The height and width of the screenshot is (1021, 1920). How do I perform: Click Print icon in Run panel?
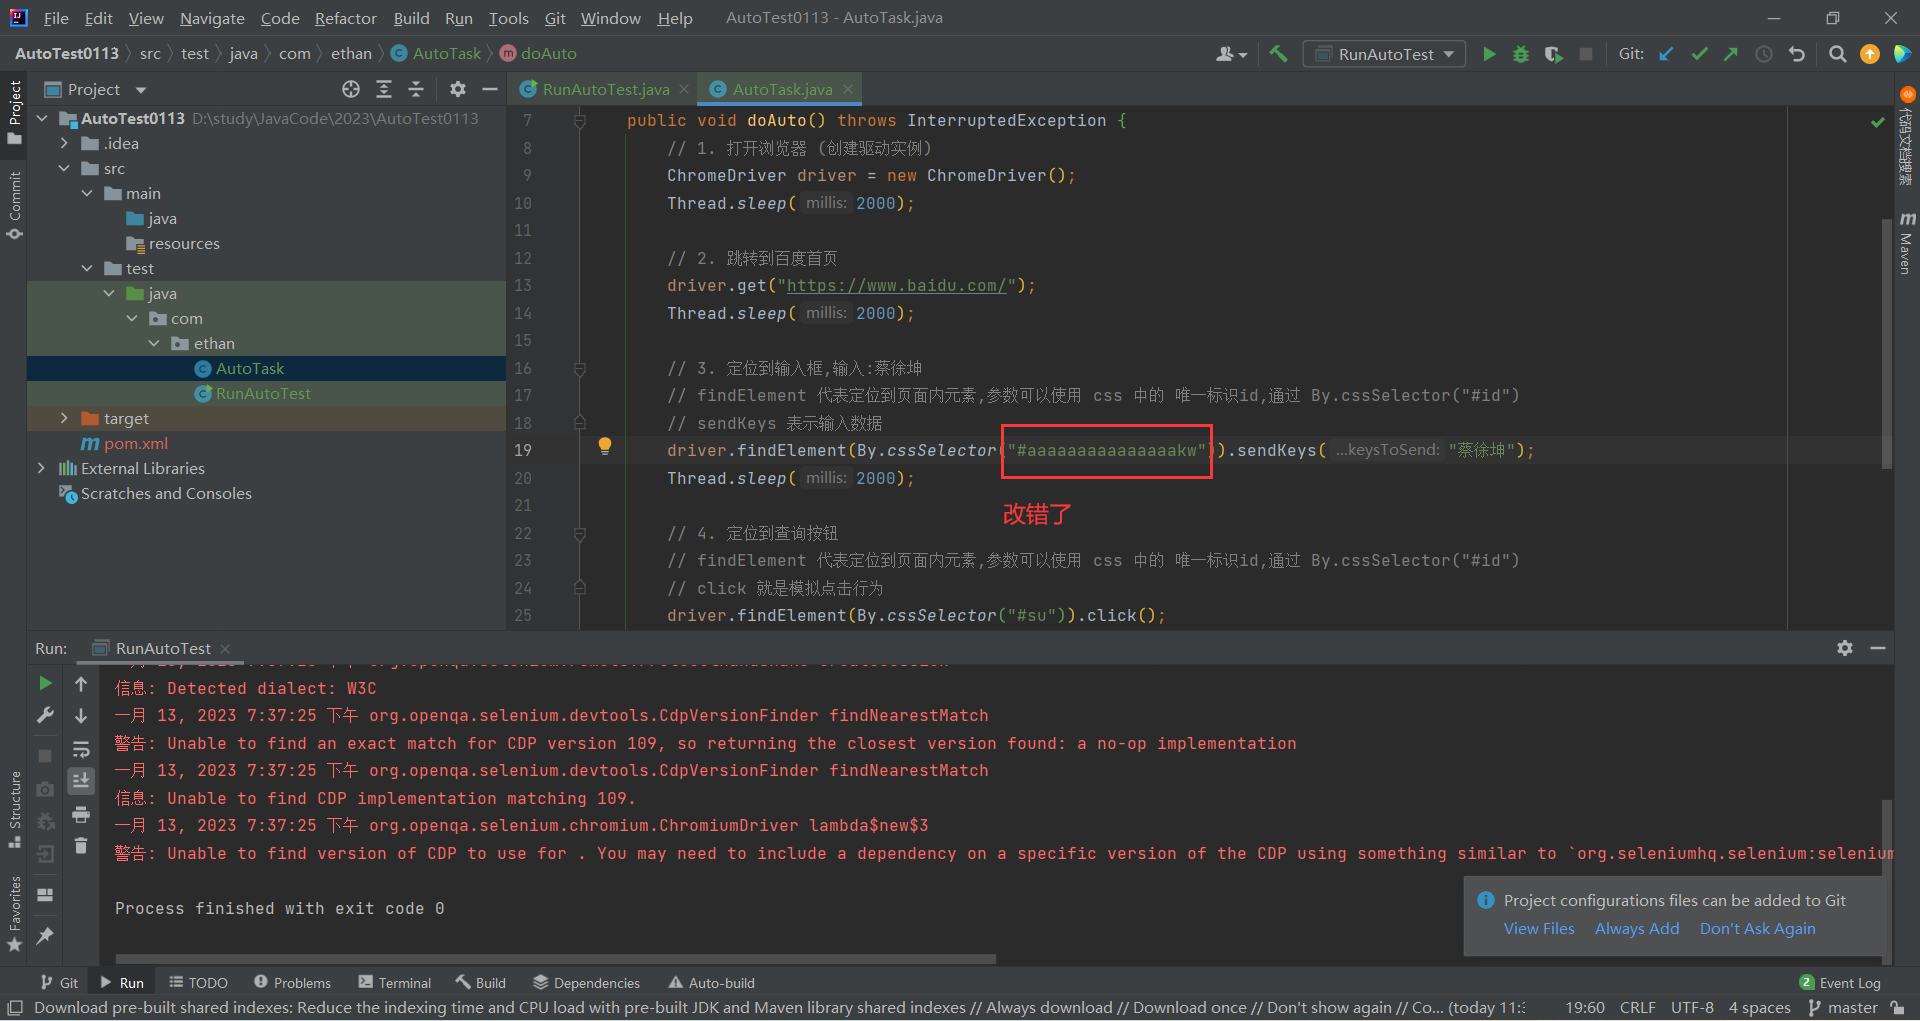(x=81, y=814)
